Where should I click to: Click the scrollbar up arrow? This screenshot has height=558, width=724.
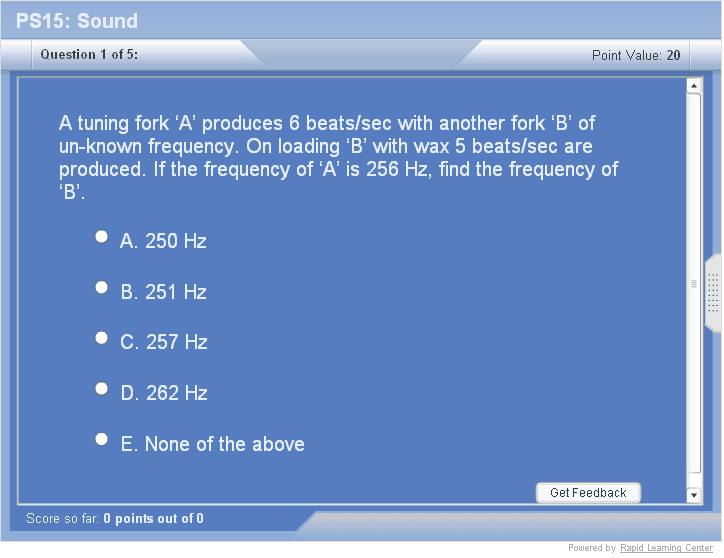click(x=694, y=87)
